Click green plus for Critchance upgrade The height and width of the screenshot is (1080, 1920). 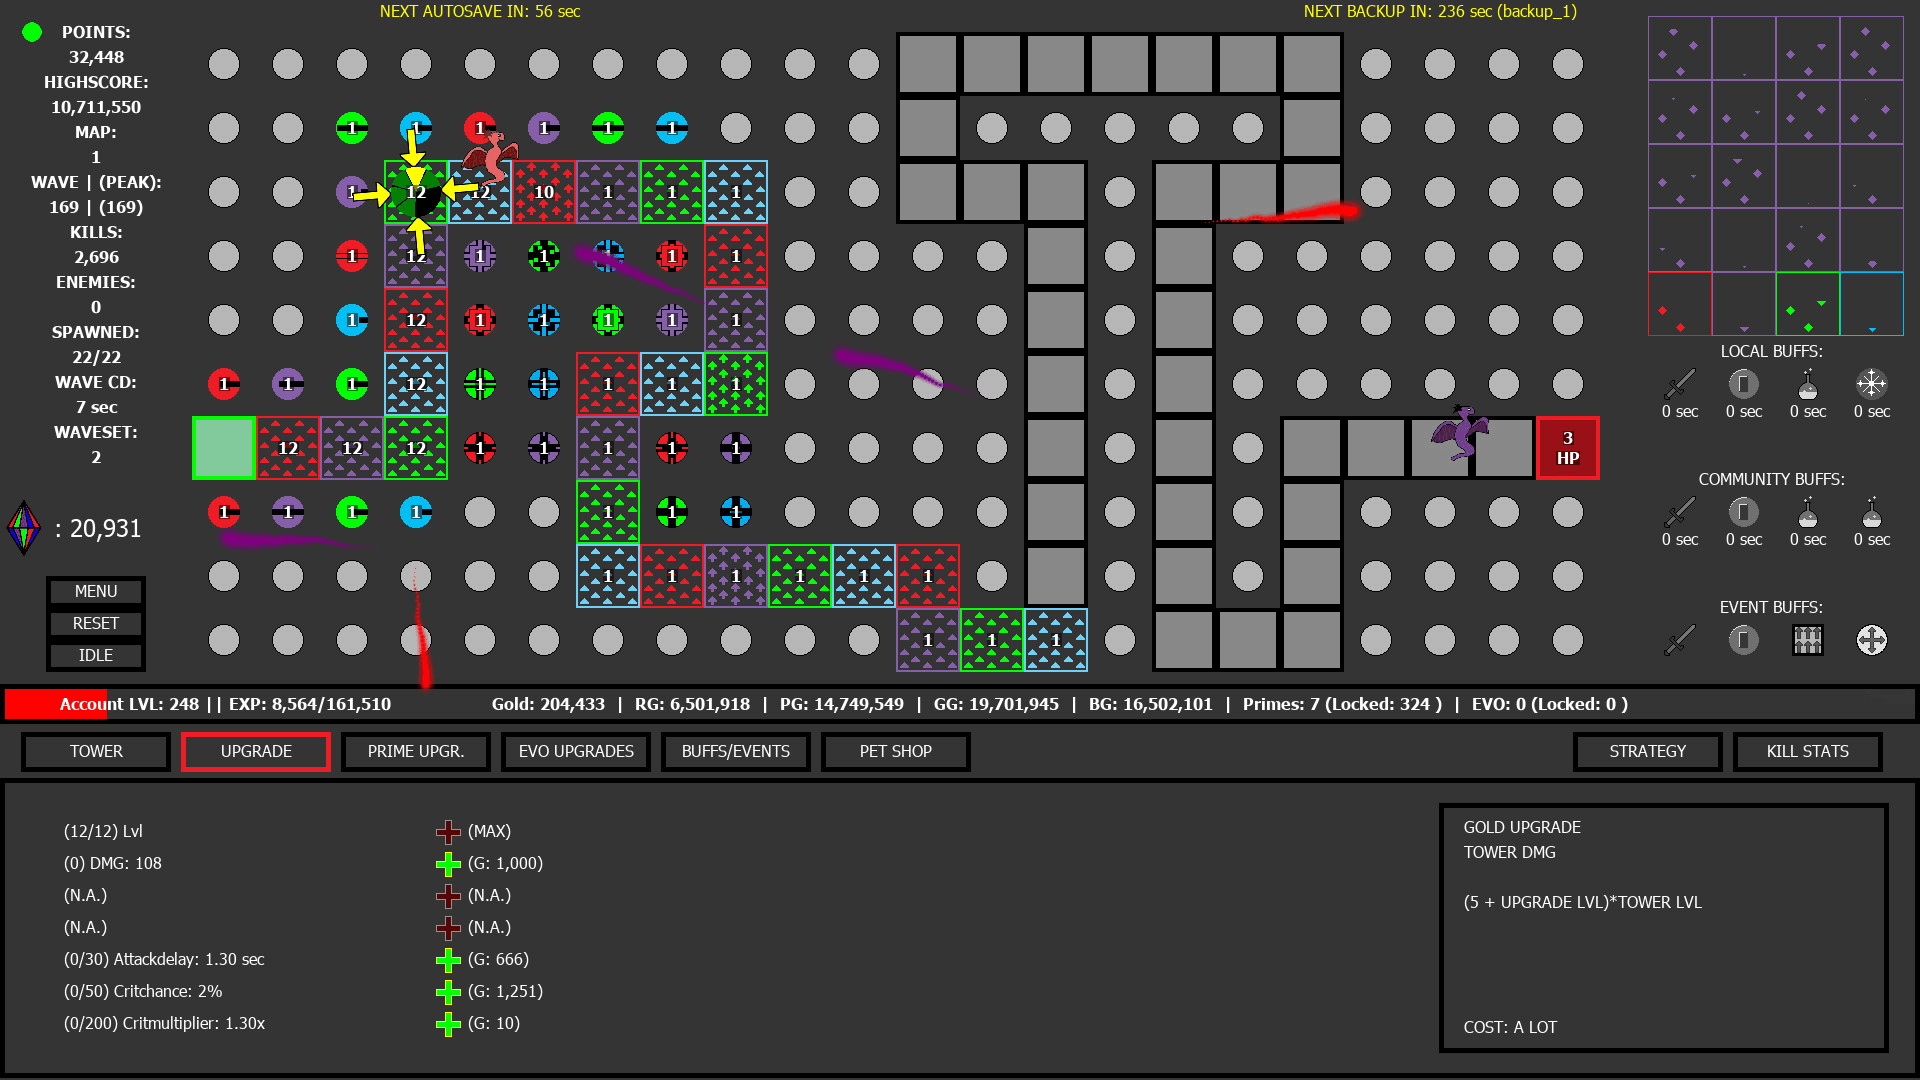point(448,992)
